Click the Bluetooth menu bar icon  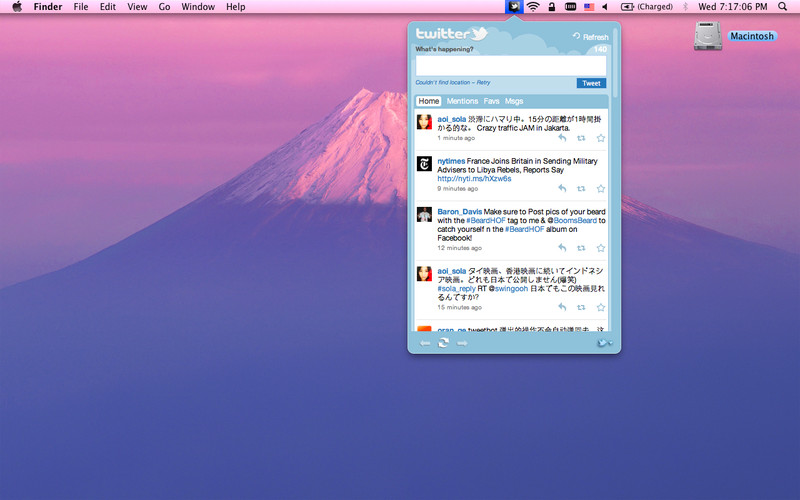[685, 7]
